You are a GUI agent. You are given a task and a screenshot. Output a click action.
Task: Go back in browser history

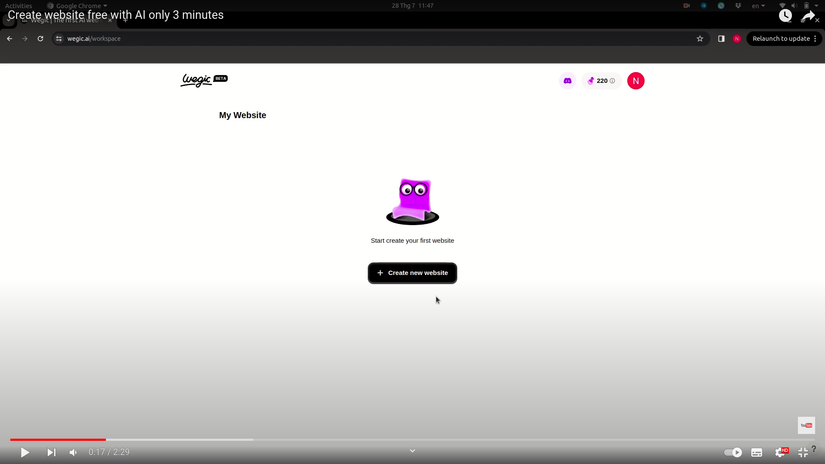(x=9, y=38)
